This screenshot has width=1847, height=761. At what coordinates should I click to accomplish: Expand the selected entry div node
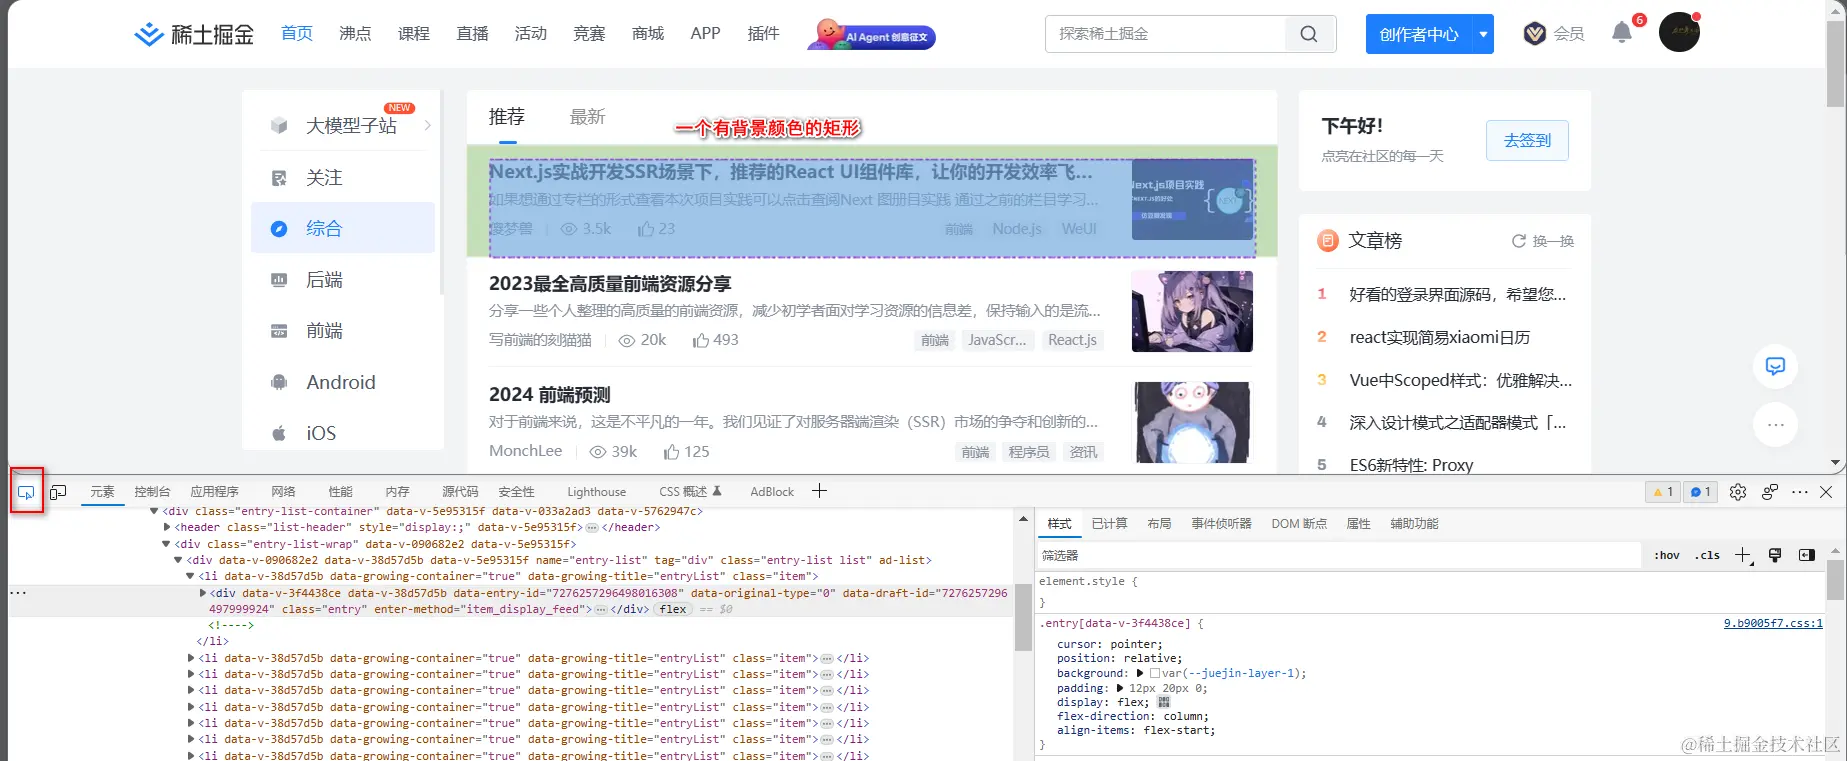coord(203,593)
